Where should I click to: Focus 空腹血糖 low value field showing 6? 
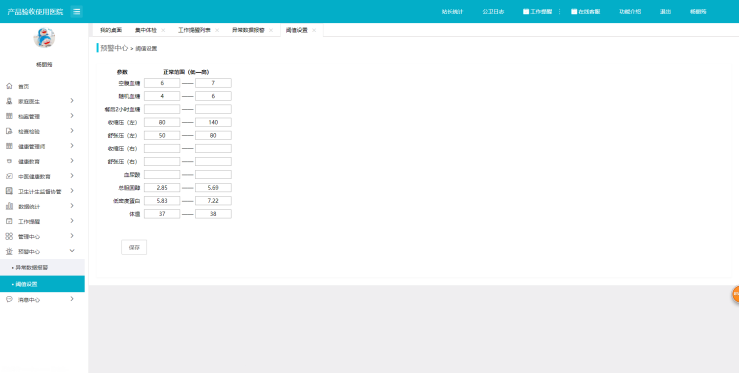pos(162,83)
